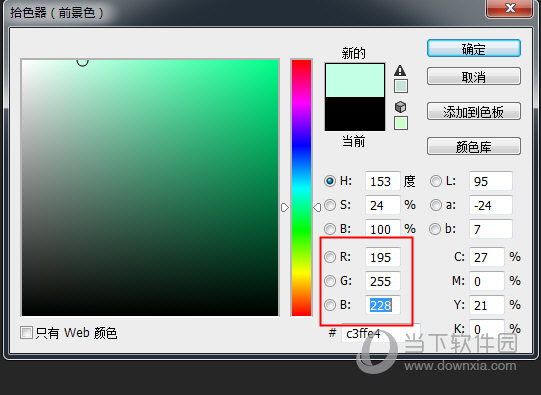541x395 pixels.
Task: Select the Lab b radio button
Action: click(435, 229)
